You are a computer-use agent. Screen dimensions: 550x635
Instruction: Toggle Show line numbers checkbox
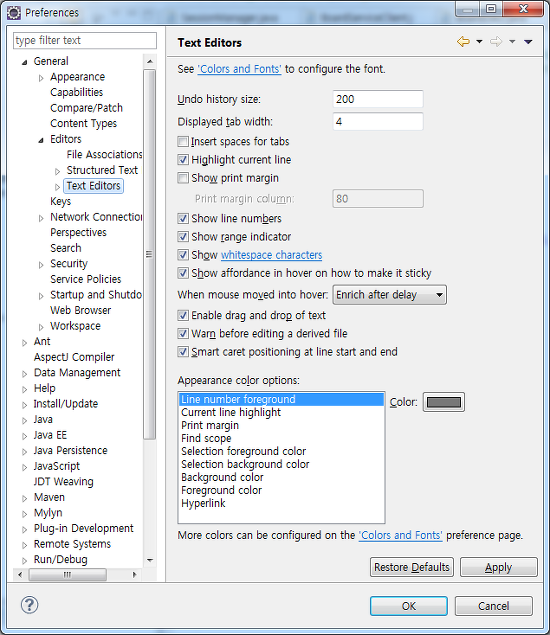pos(183,218)
